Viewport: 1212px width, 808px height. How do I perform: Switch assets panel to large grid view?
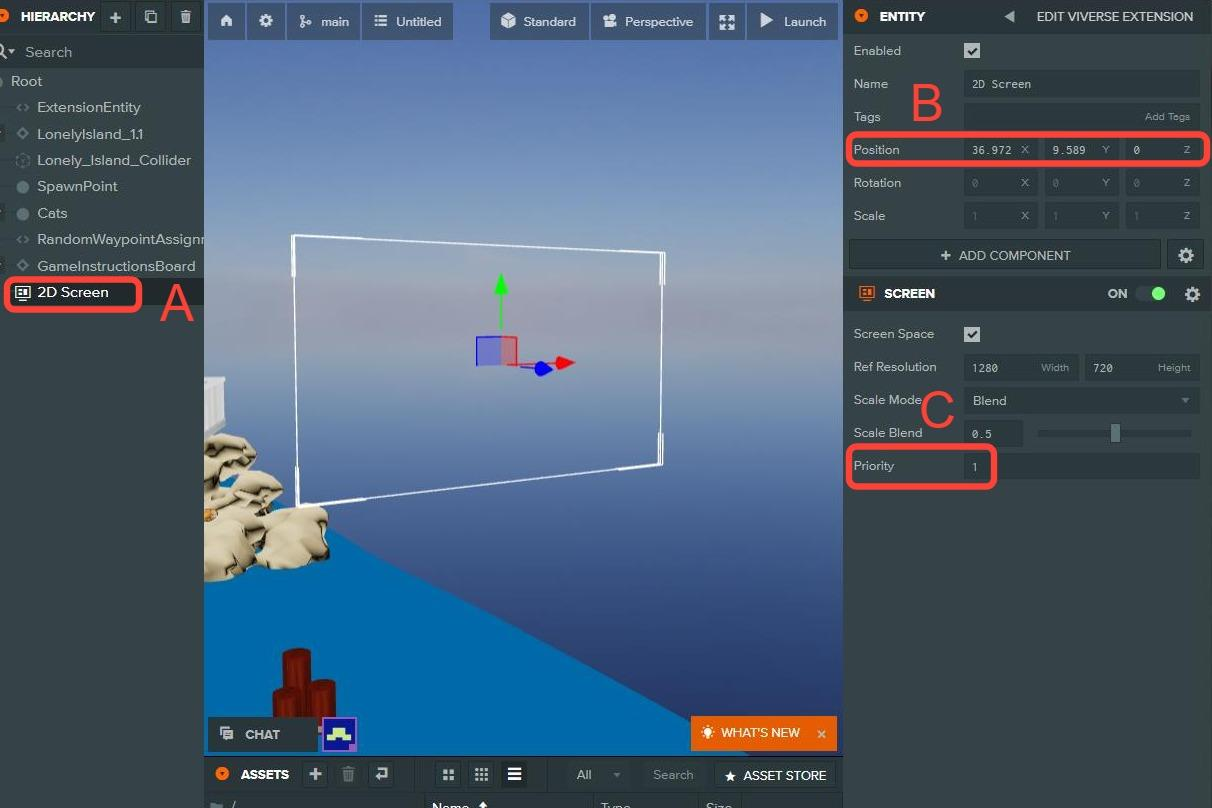point(448,774)
